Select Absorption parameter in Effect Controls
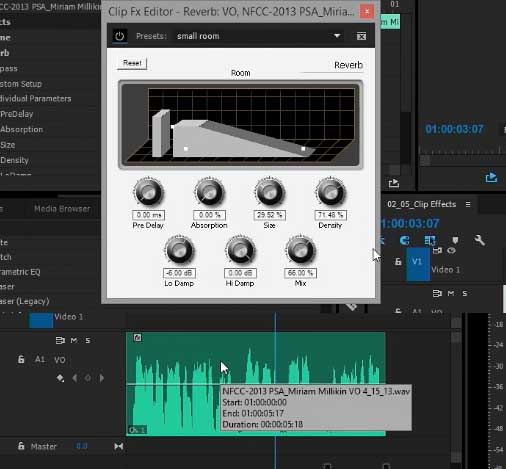The width and height of the screenshot is (506, 469). 21,129
